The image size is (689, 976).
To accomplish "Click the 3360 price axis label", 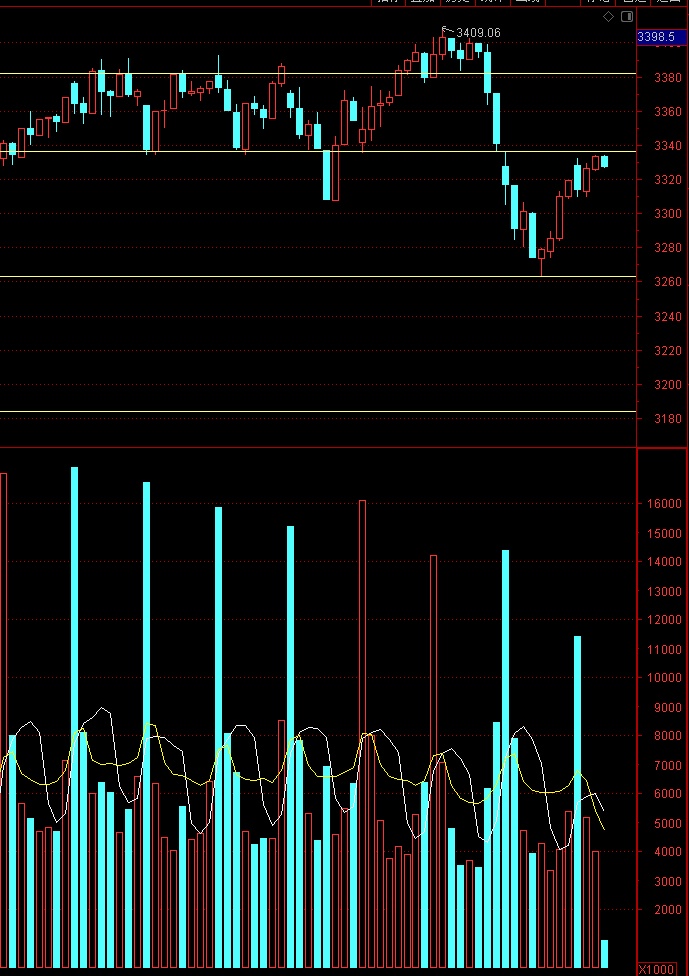I will coord(668,112).
